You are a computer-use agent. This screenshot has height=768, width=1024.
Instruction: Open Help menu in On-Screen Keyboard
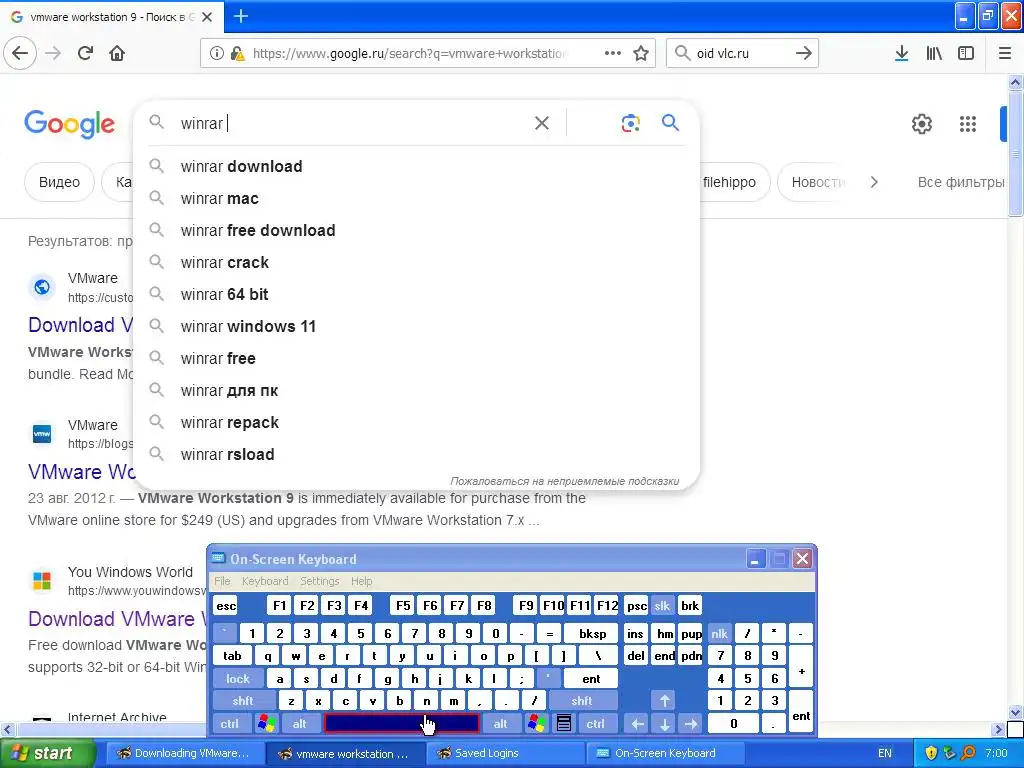[x=361, y=581]
